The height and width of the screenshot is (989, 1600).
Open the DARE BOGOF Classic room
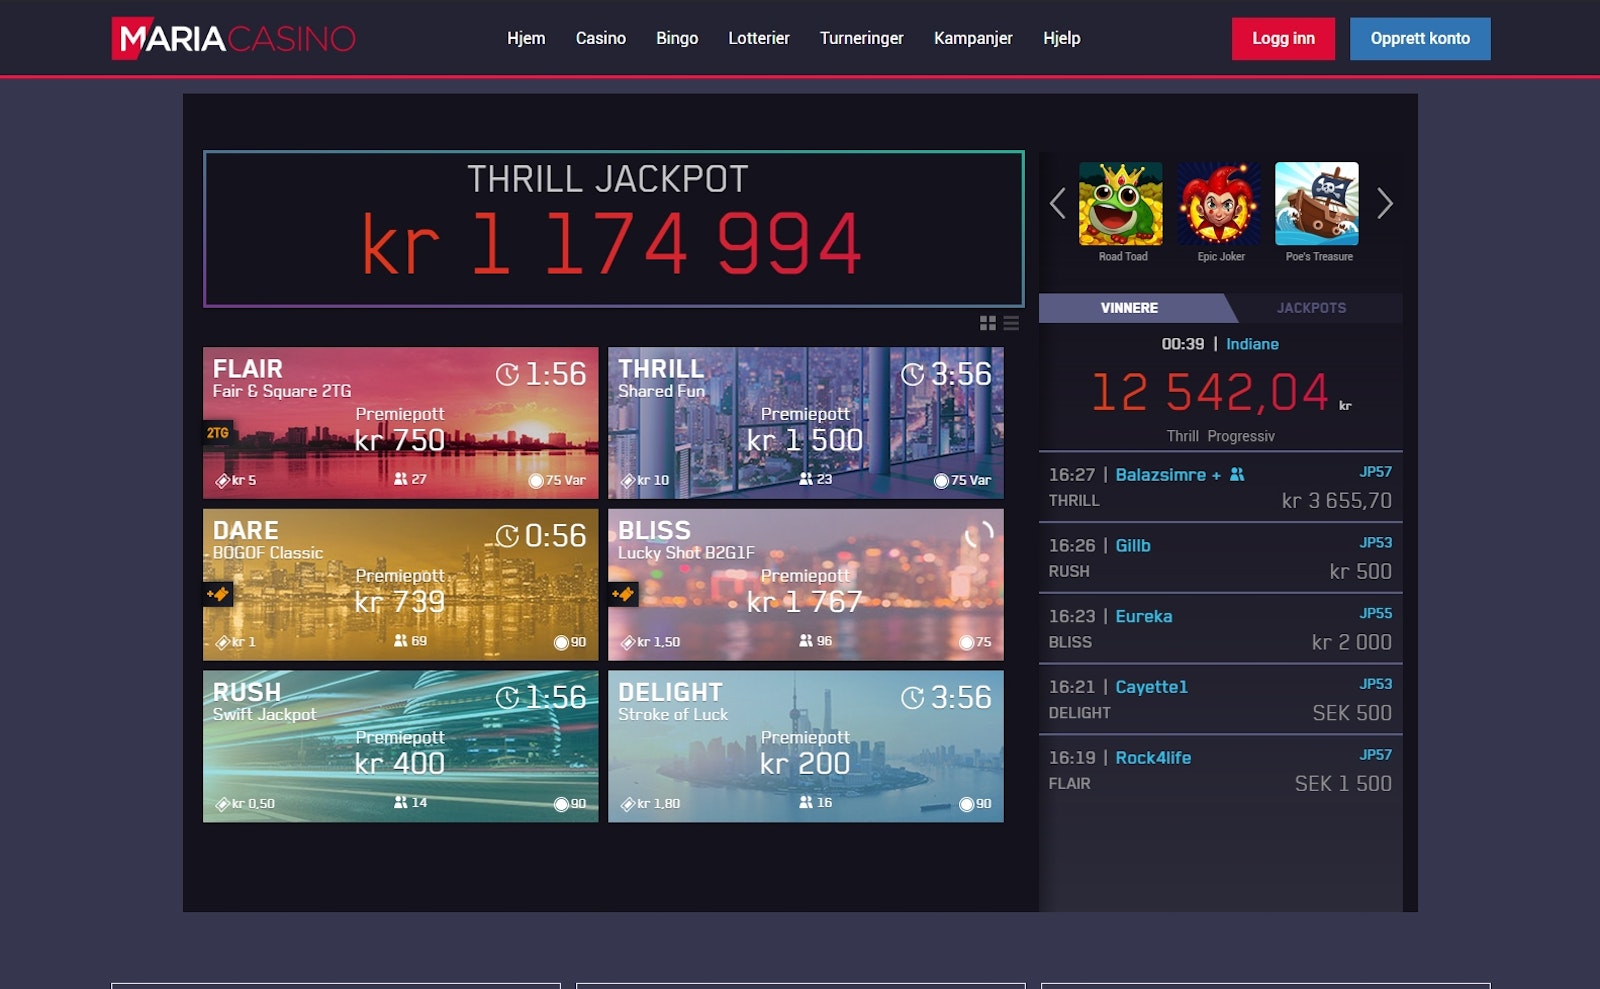coord(400,585)
